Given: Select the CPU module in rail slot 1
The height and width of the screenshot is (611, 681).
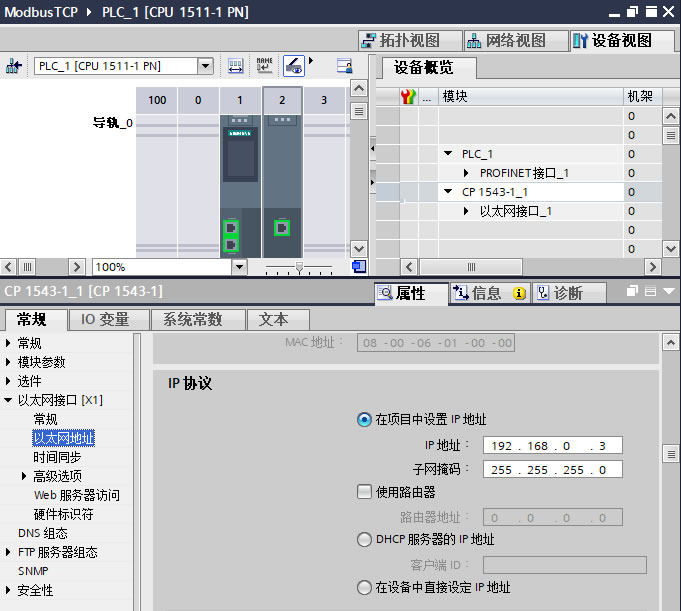Looking at the screenshot, I should click(x=240, y=186).
